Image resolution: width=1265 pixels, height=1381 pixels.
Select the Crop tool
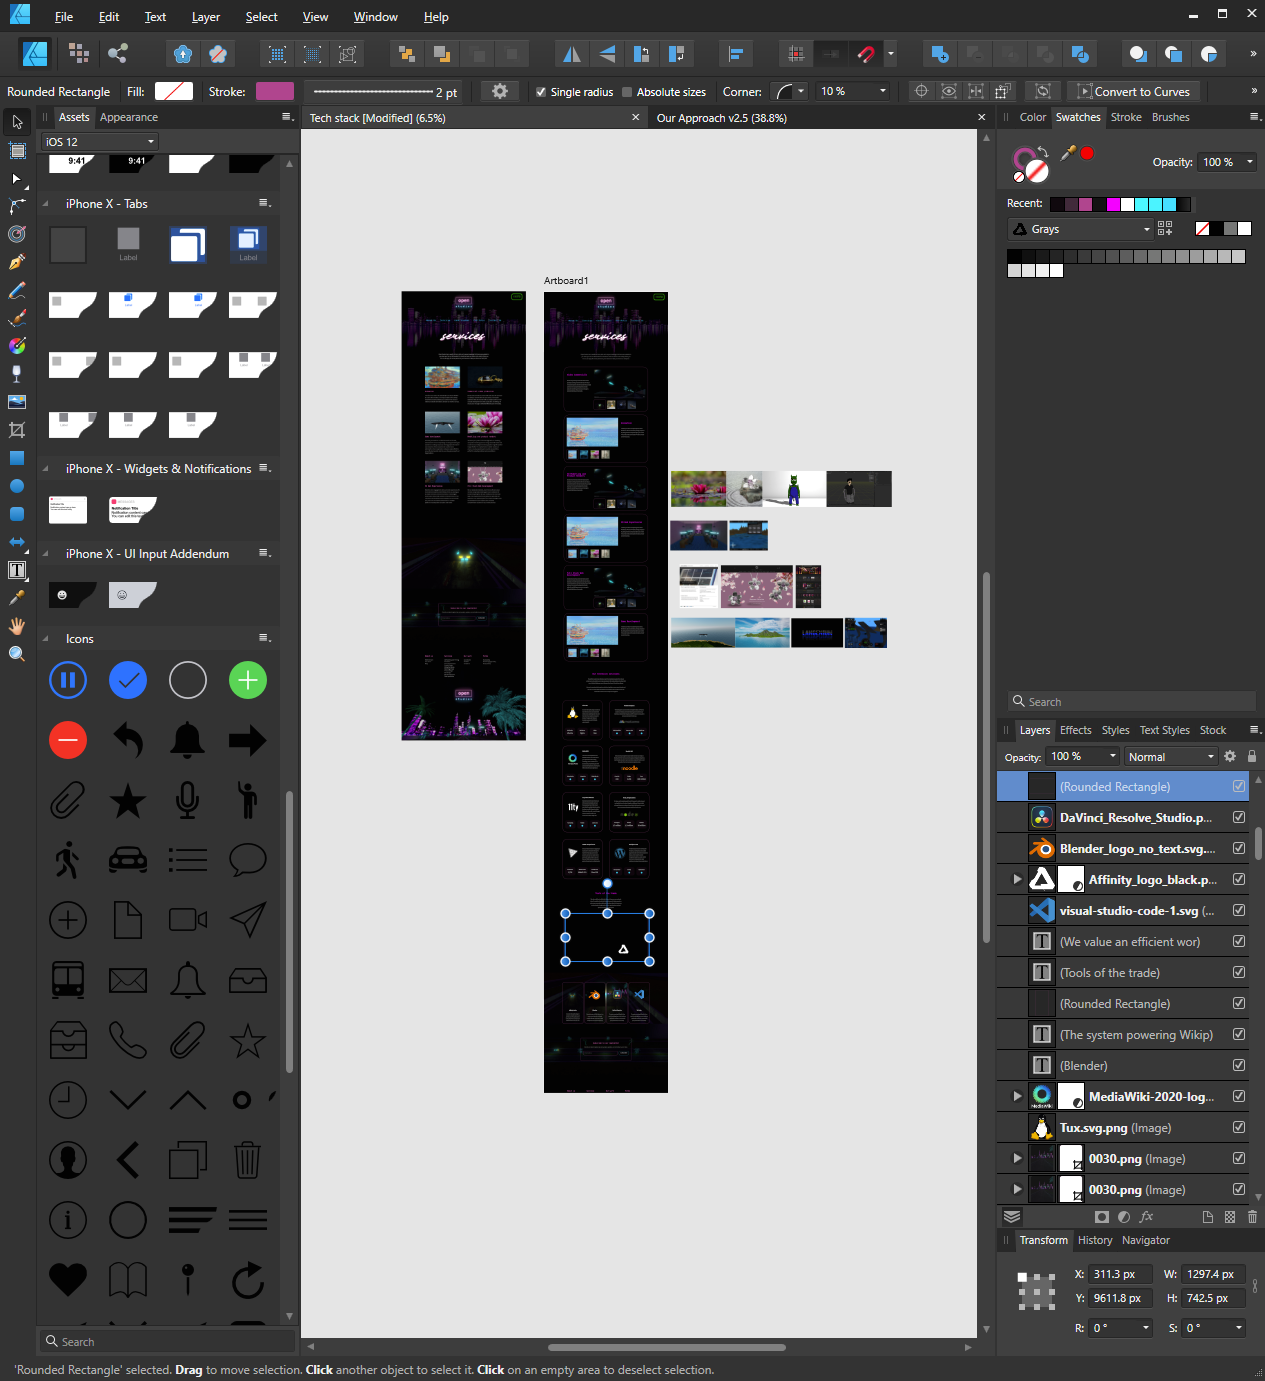tap(17, 430)
